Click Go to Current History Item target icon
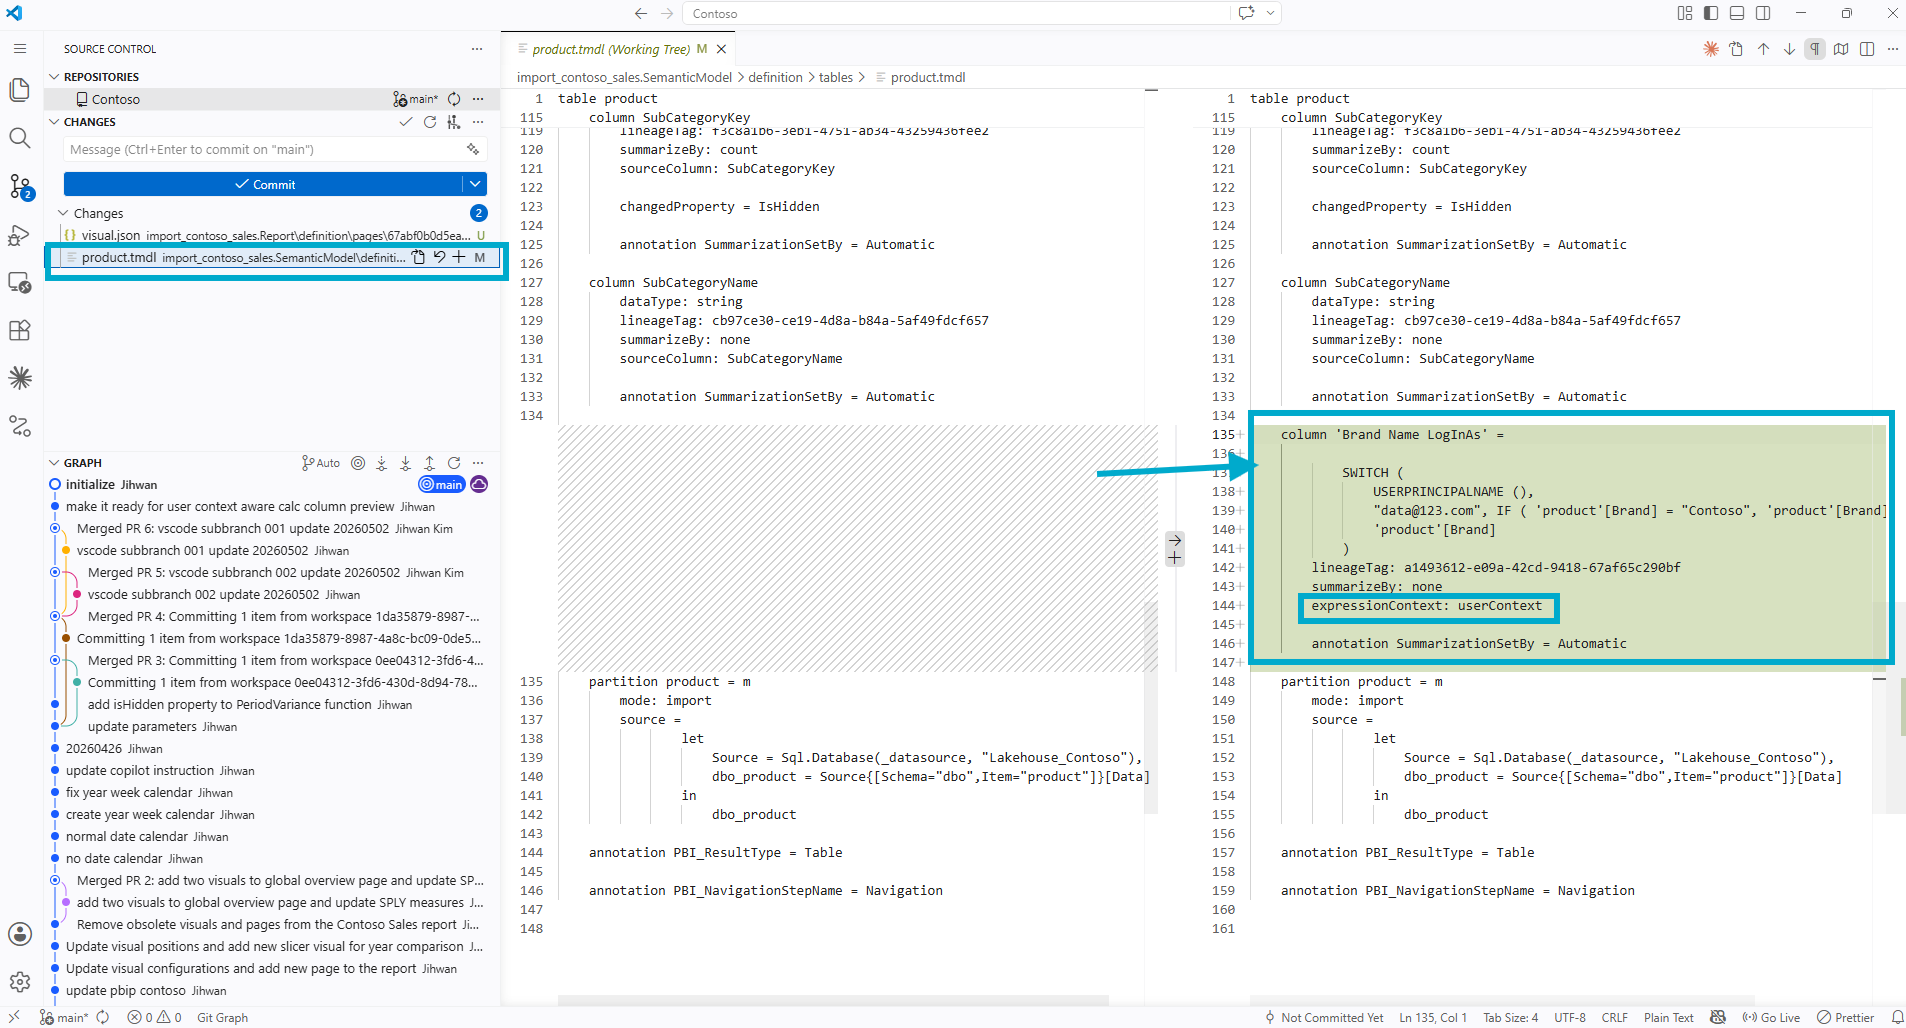This screenshot has height=1028, width=1906. click(x=358, y=463)
